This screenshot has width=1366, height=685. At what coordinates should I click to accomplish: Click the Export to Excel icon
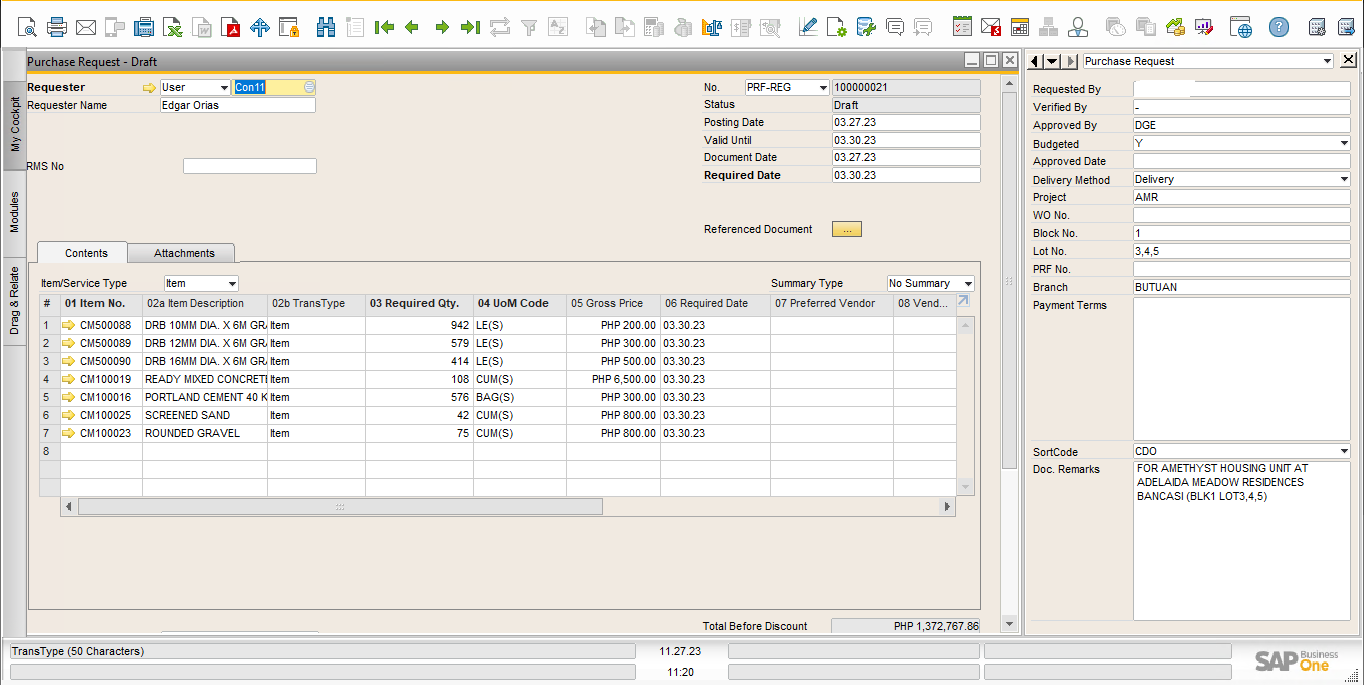click(x=173, y=27)
